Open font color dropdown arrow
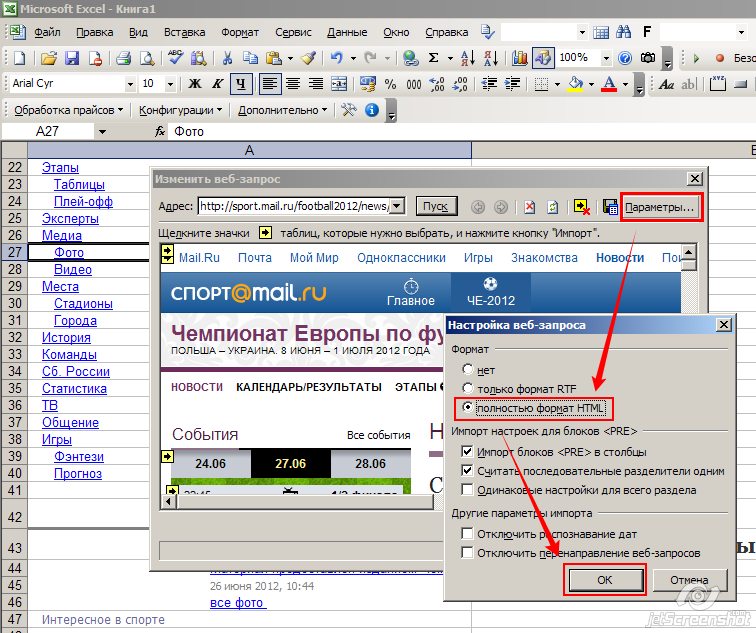Image resolution: width=756 pixels, height=633 pixels. click(x=626, y=84)
